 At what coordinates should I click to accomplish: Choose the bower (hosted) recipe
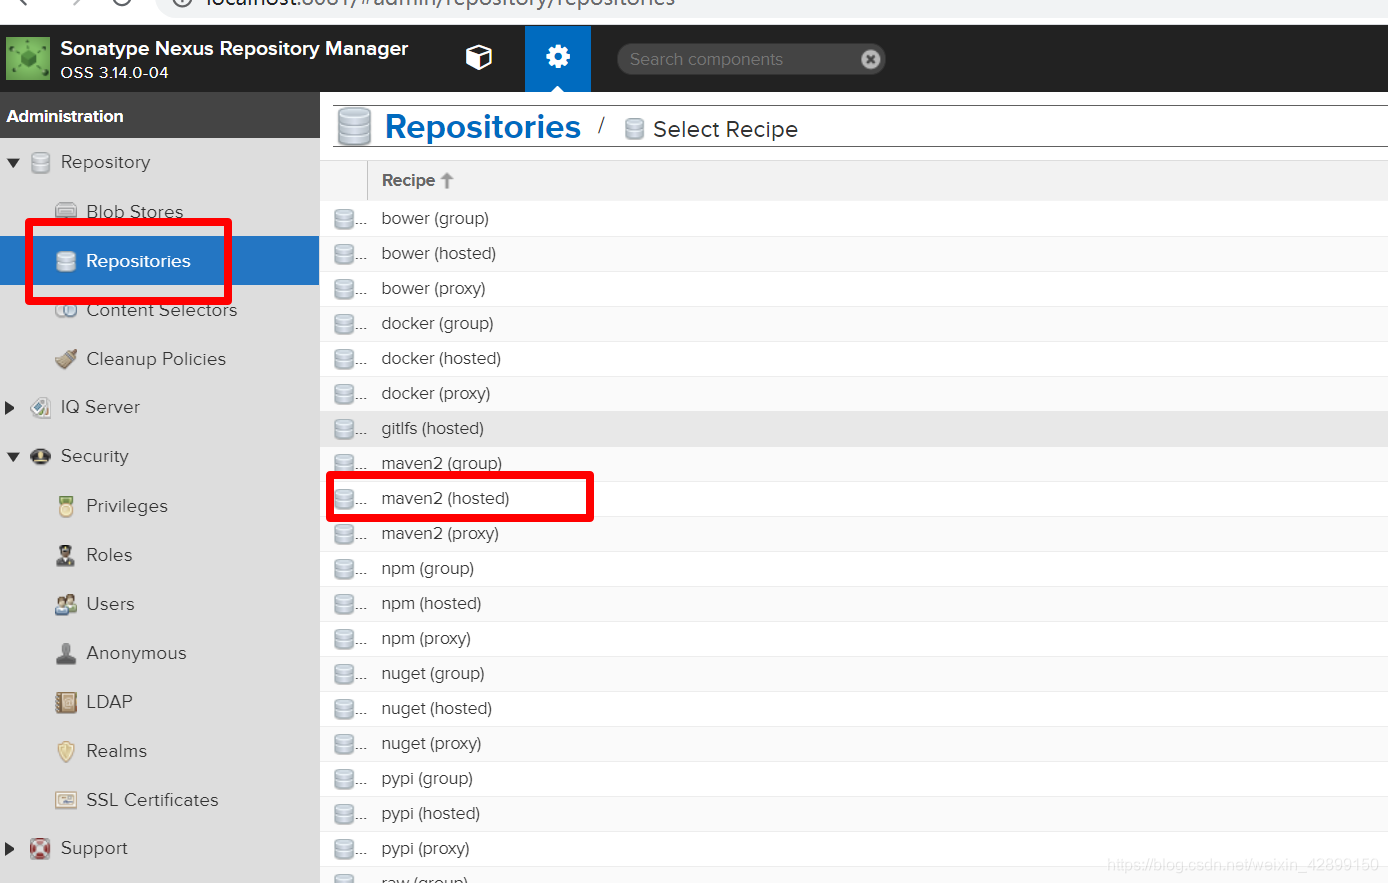[854, 254]
